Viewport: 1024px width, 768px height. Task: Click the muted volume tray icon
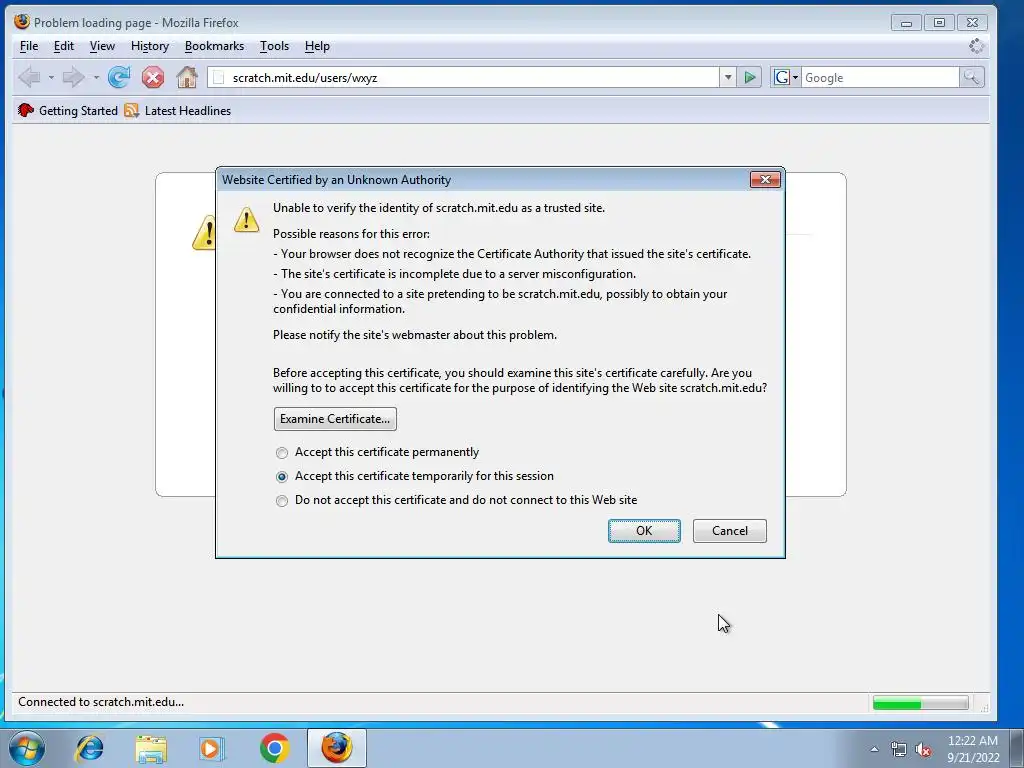click(x=923, y=750)
